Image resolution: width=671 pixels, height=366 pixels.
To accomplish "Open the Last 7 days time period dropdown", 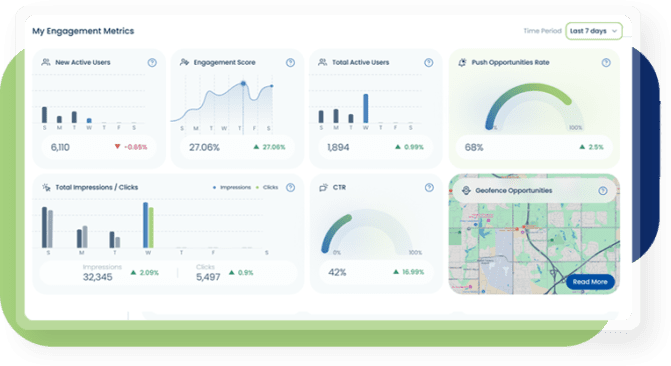I will [x=594, y=31].
